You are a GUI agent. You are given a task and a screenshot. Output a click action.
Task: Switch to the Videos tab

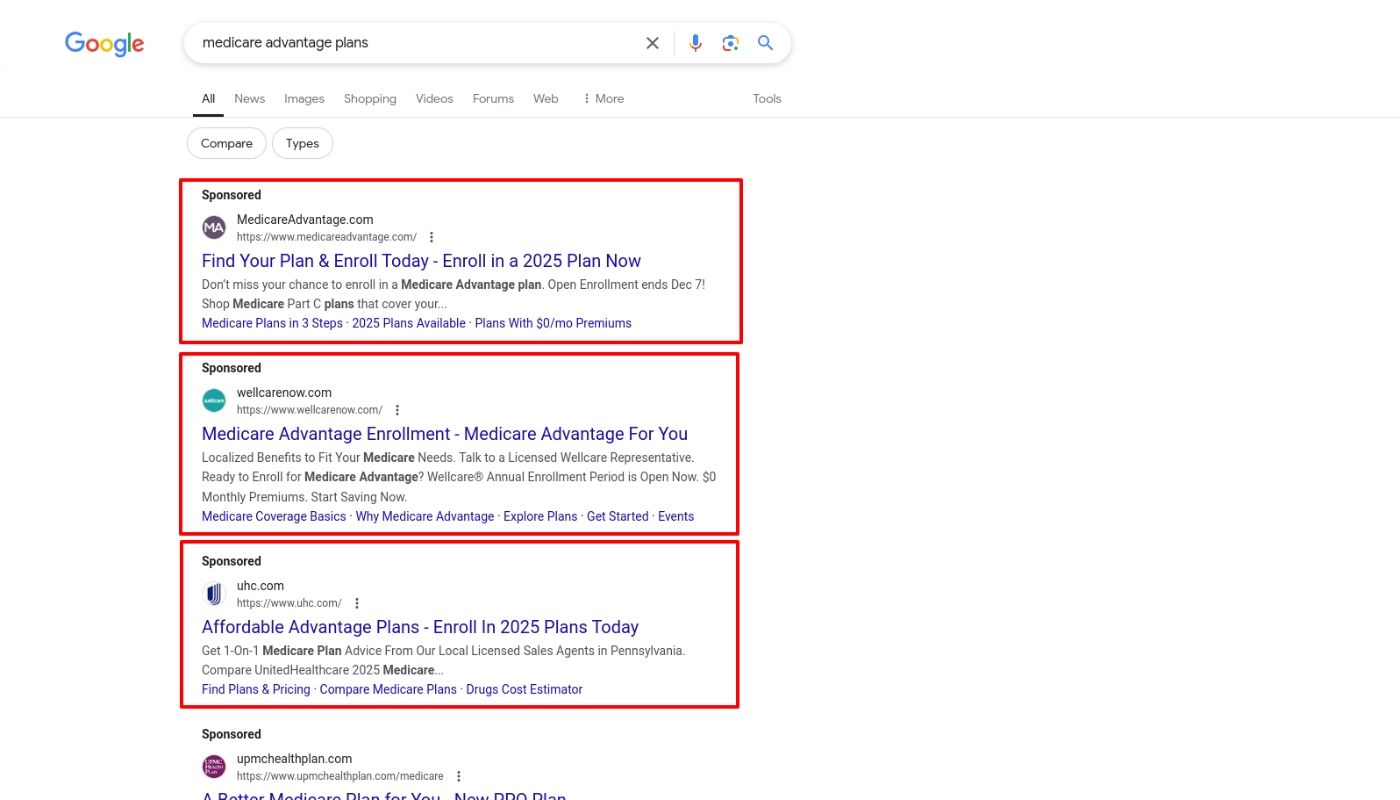point(434,99)
